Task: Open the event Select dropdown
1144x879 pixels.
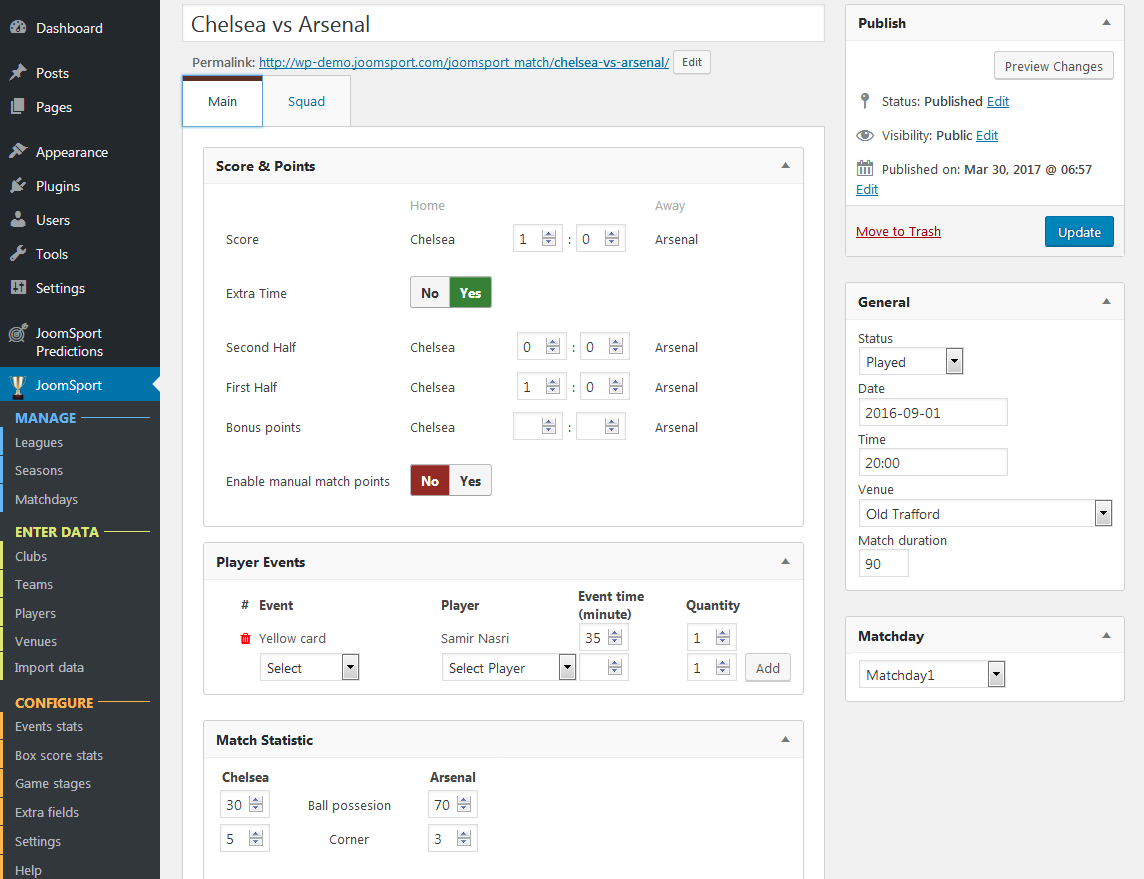Action: tap(309, 667)
